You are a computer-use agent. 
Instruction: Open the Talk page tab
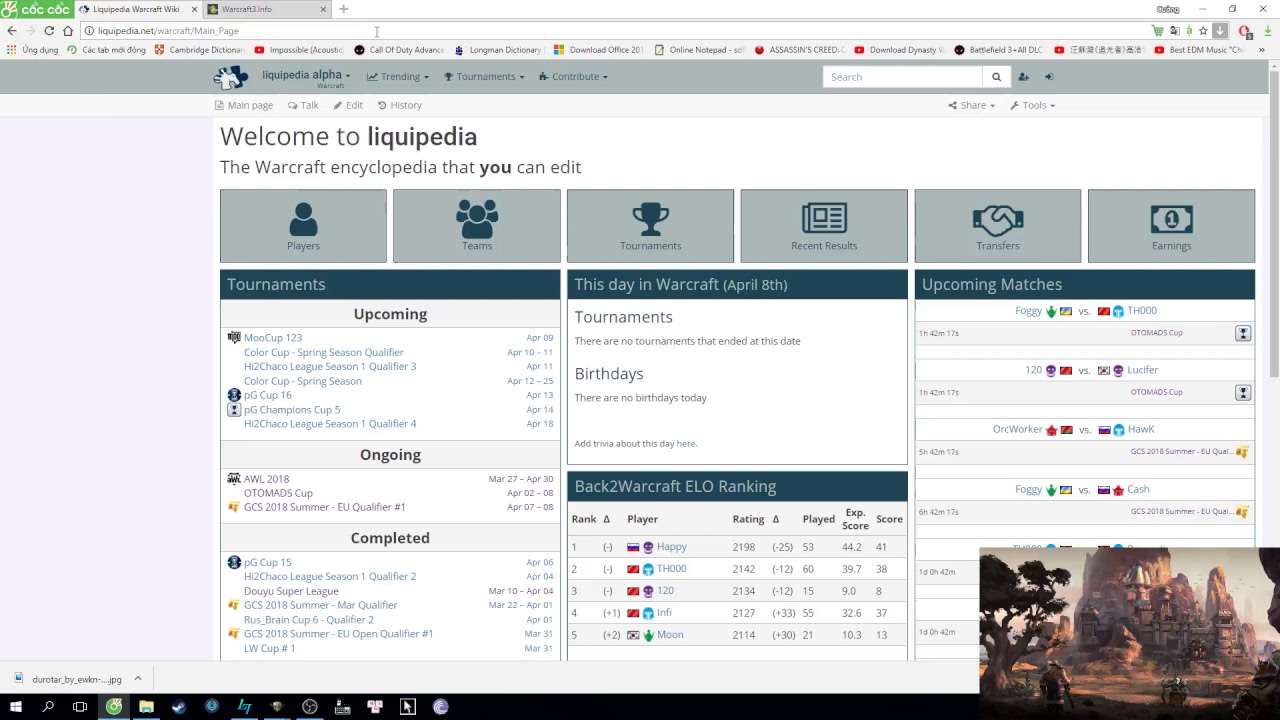pos(303,105)
